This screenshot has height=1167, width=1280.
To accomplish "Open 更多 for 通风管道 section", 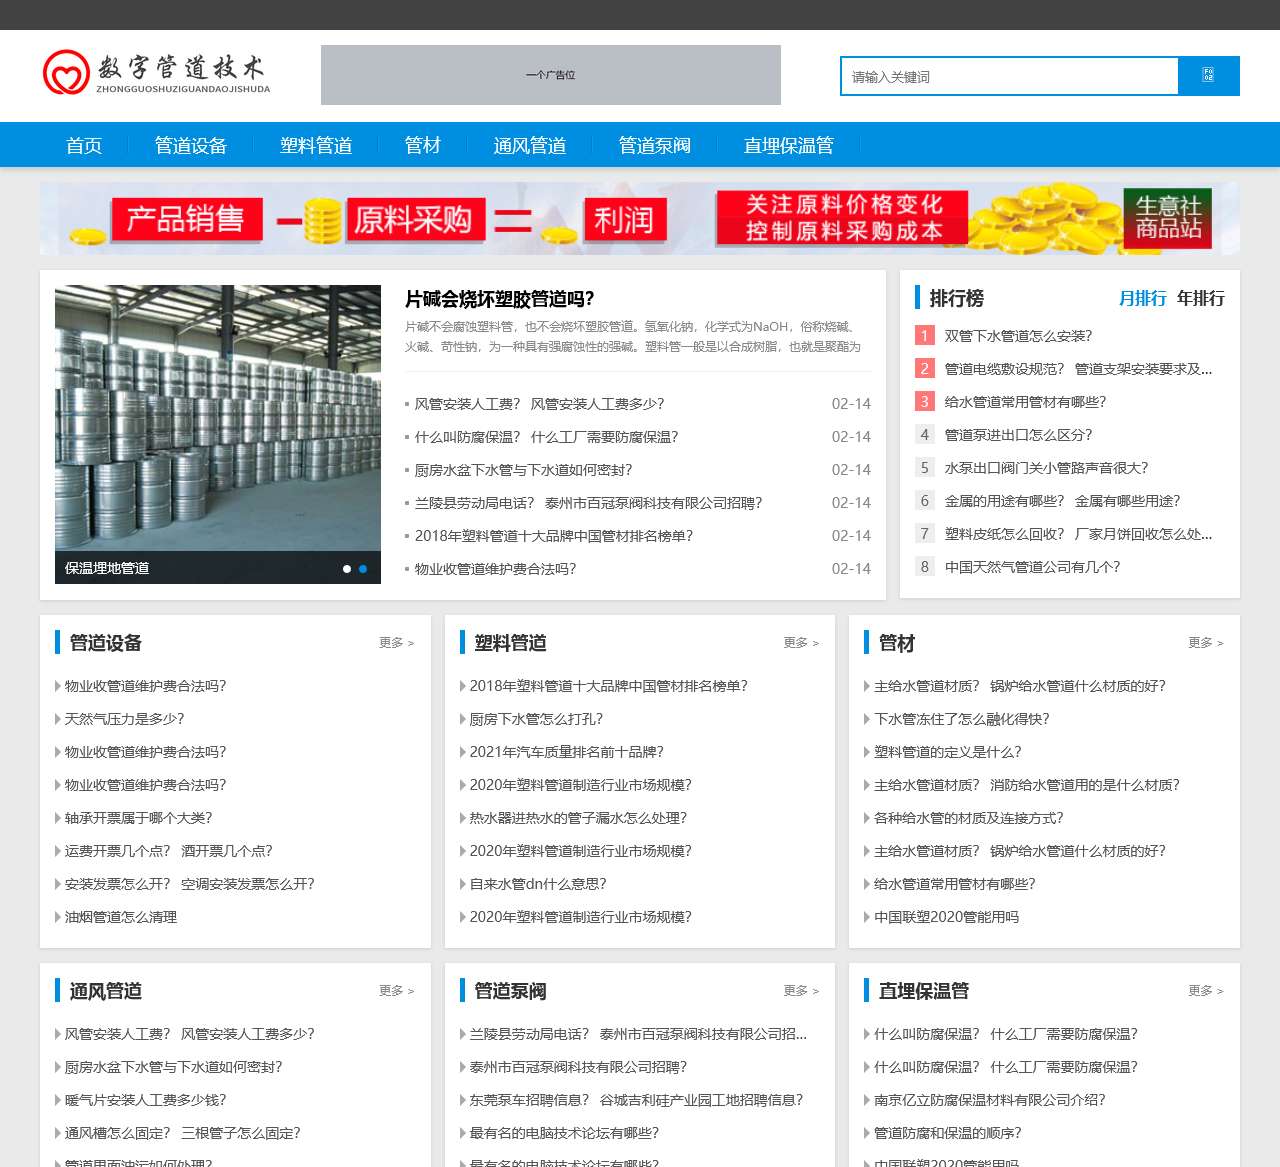I will (x=396, y=991).
